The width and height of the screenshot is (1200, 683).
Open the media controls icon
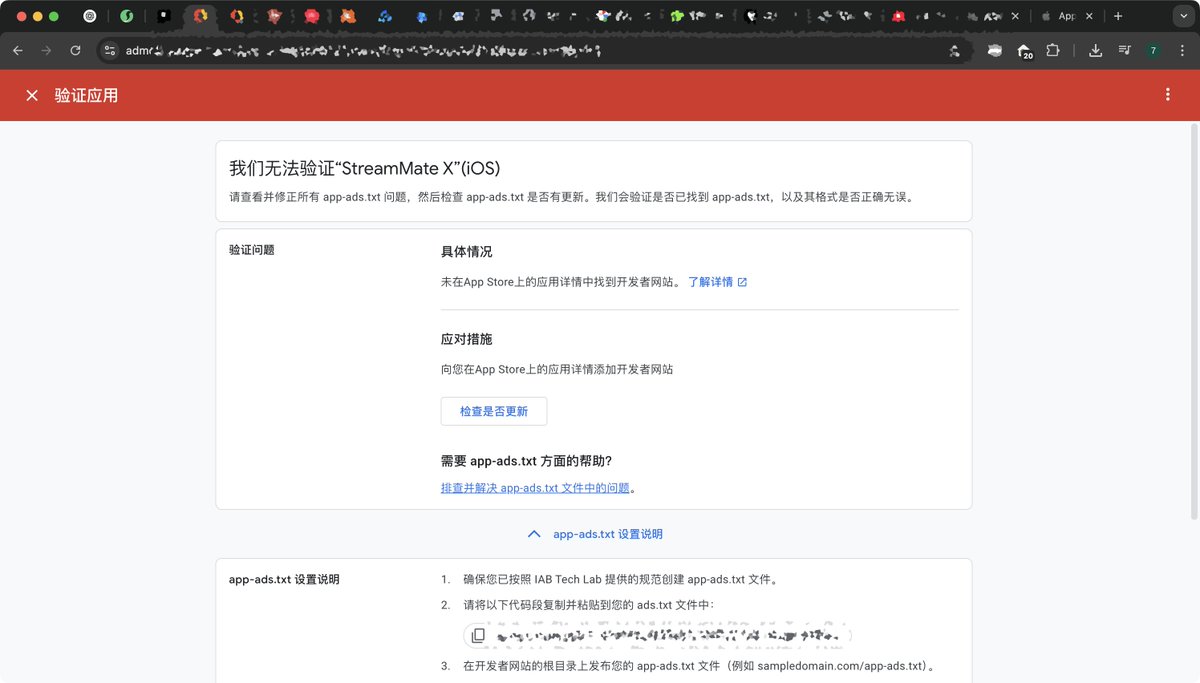tap(1125, 51)
